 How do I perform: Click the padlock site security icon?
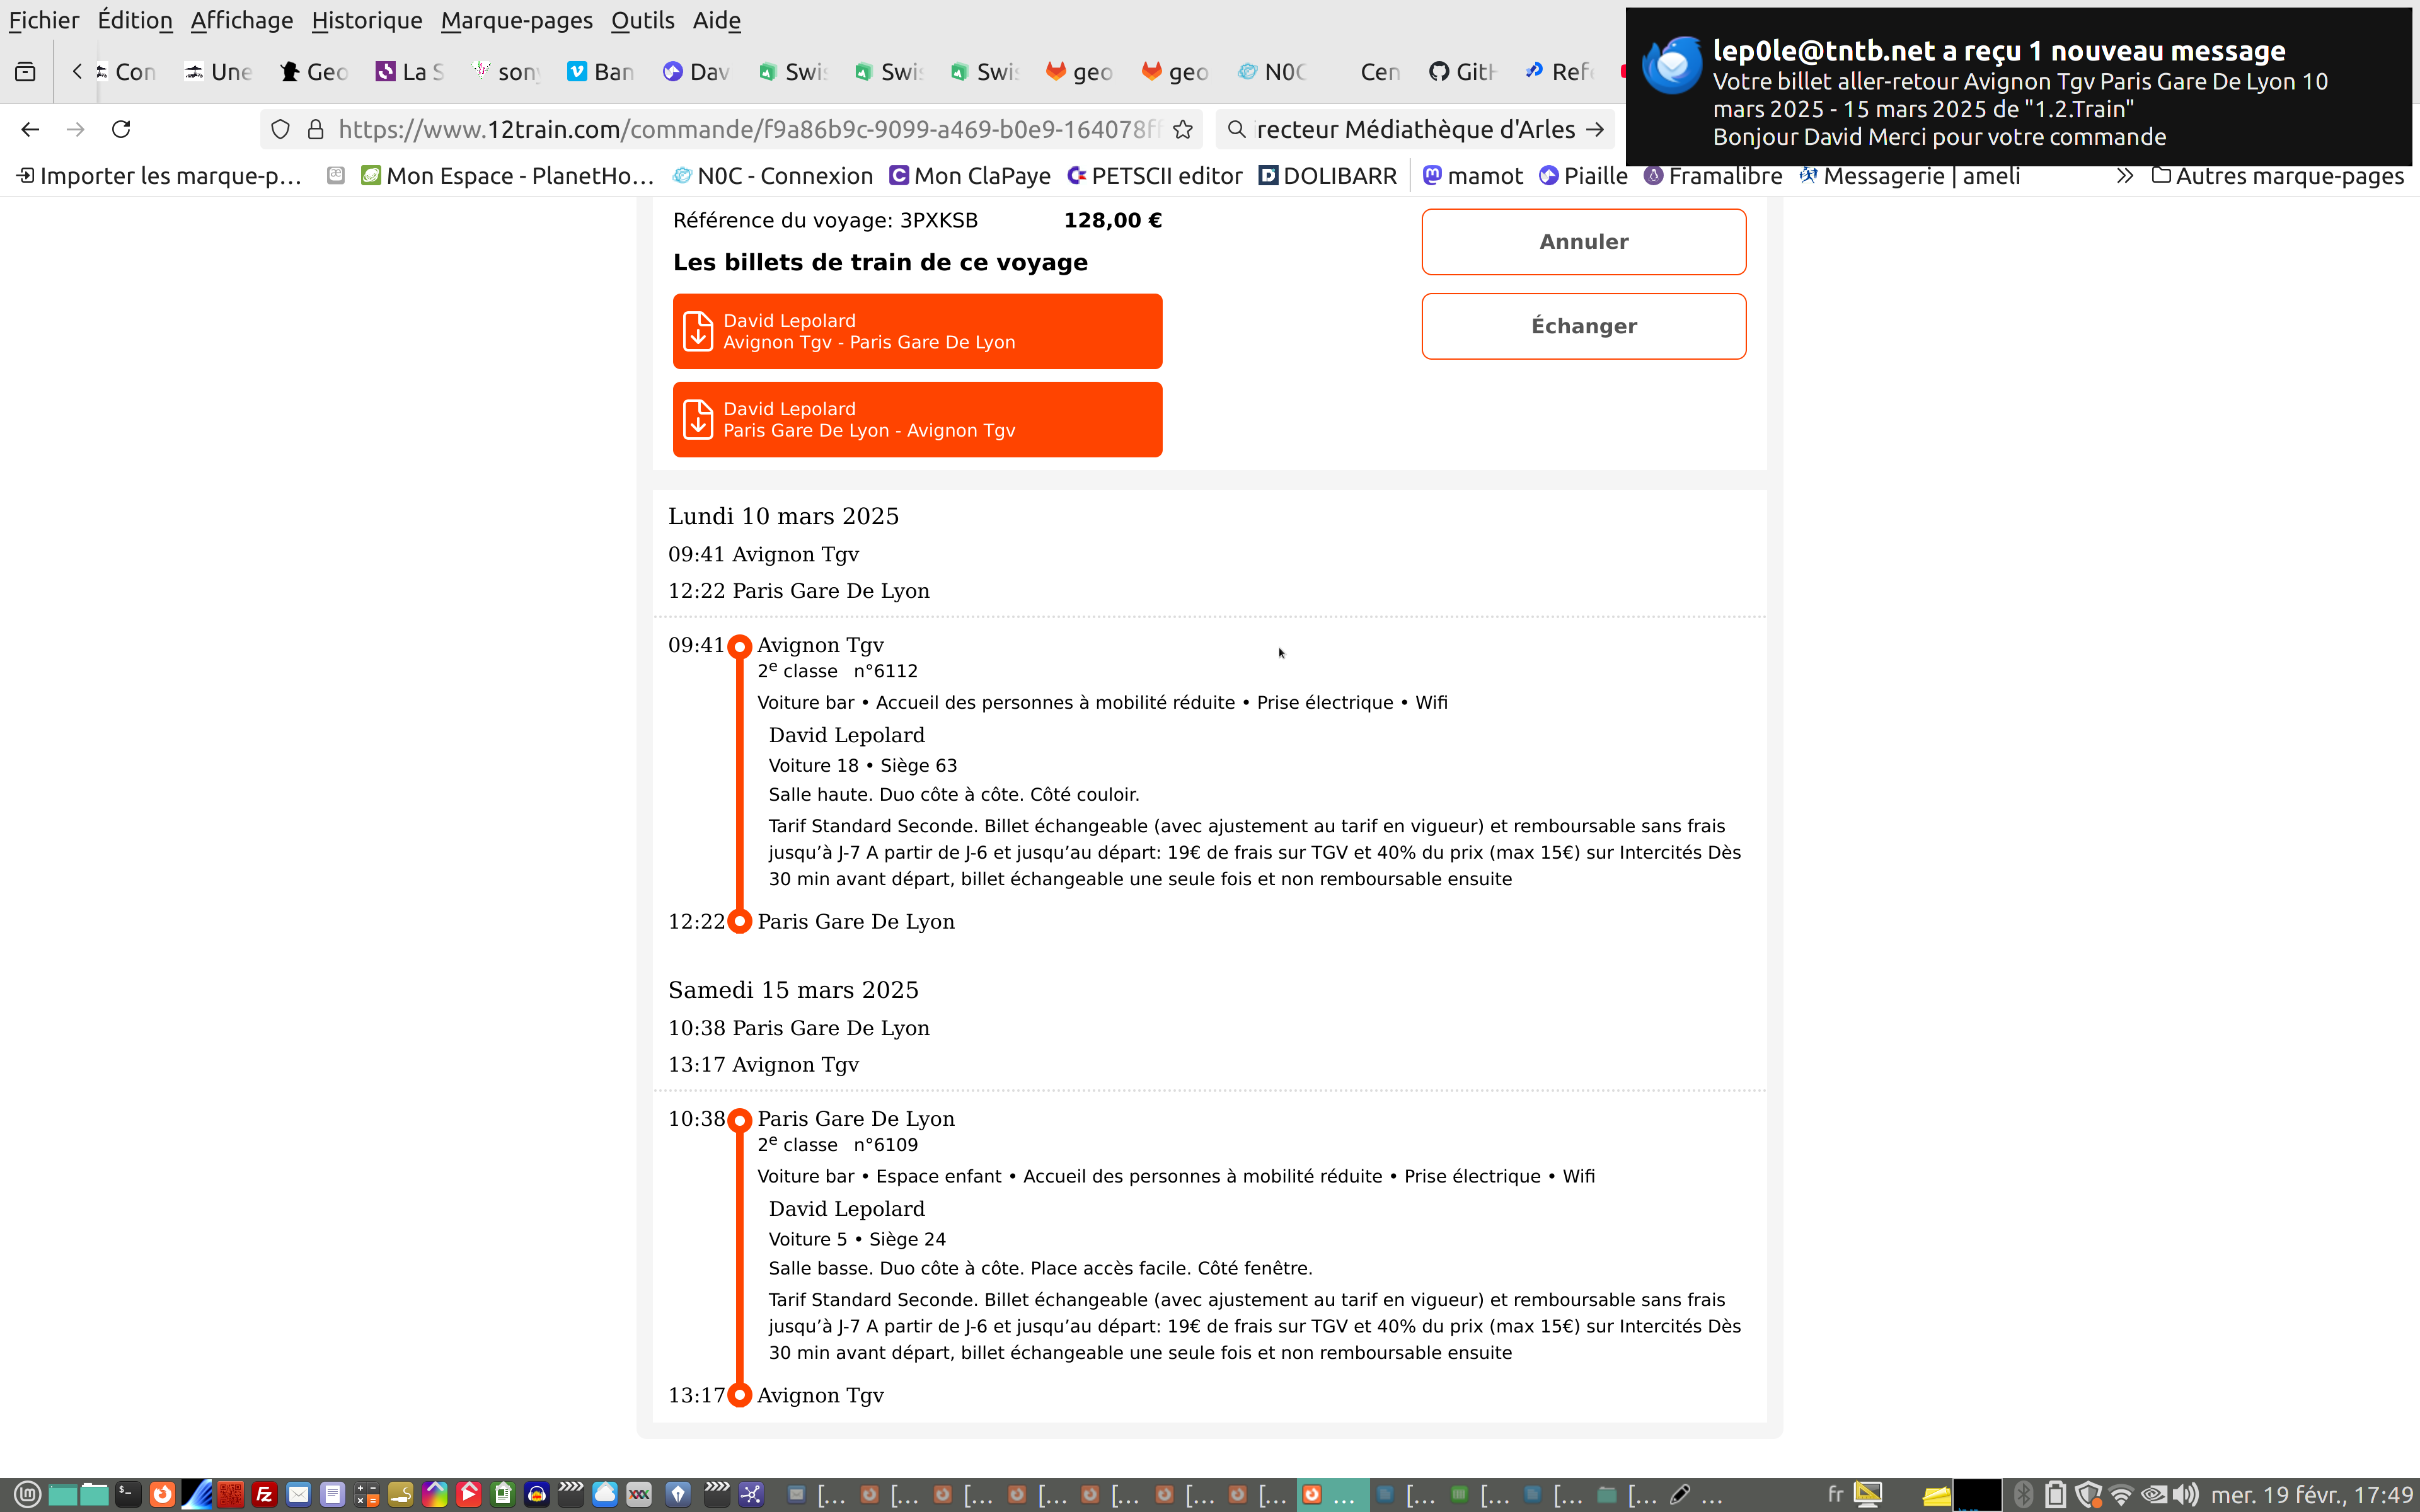[316, 129]
